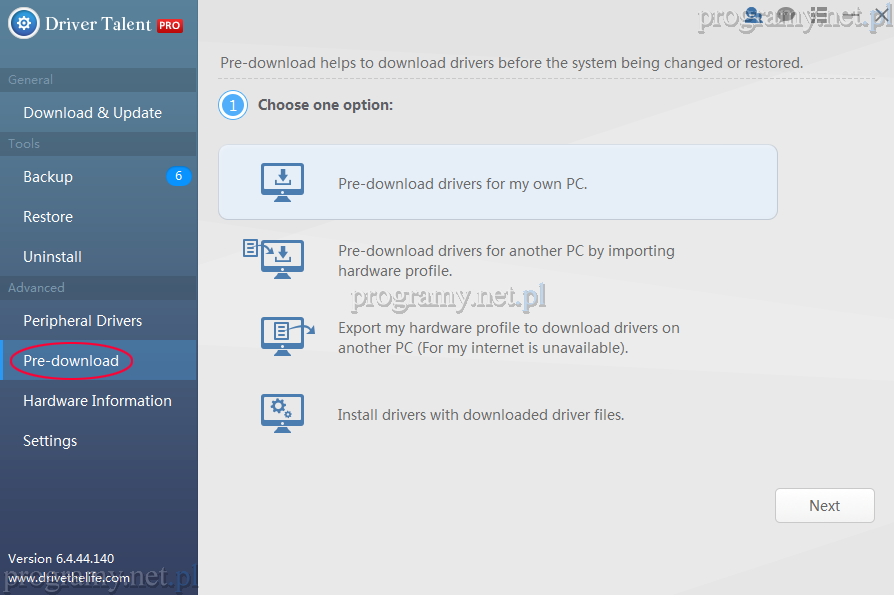Open the Restore section
Screen dimensions: 894x595
(x=48, y=217)
